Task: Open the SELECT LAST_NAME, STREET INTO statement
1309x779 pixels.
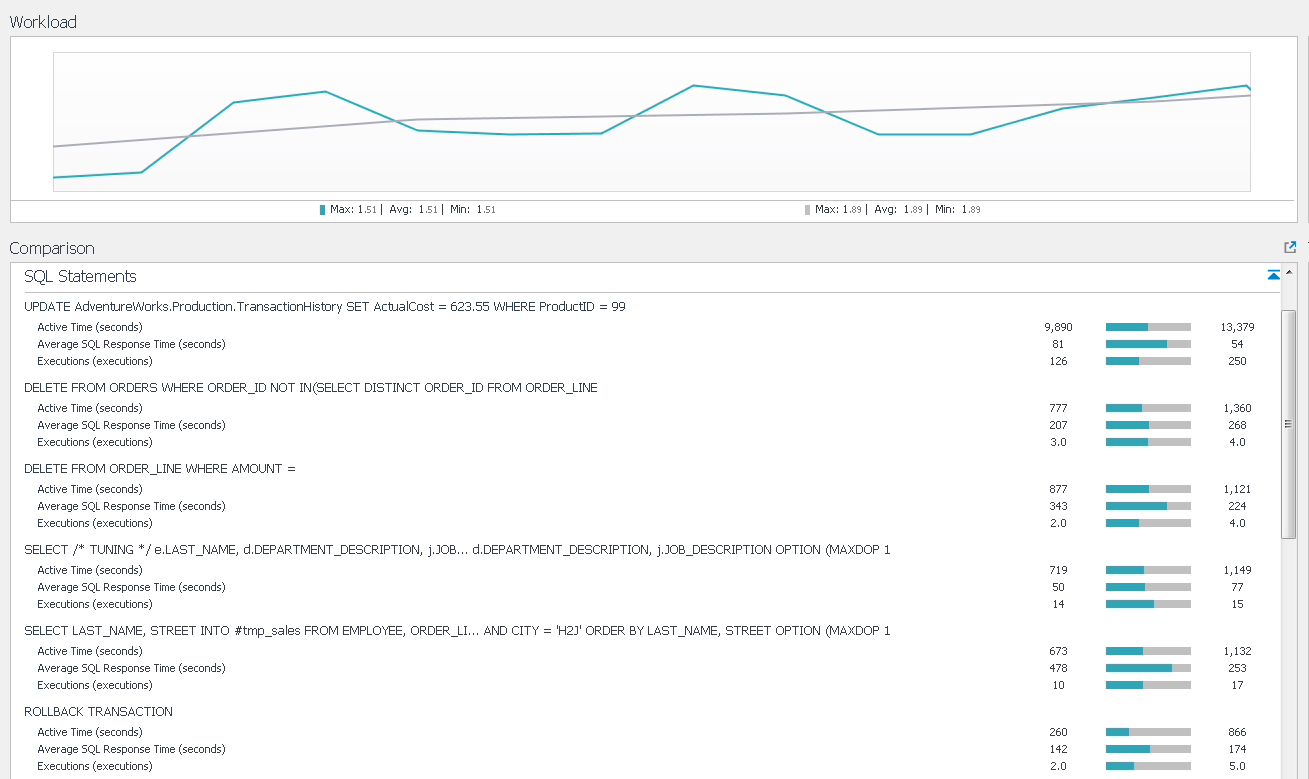Action: point(456,631)
